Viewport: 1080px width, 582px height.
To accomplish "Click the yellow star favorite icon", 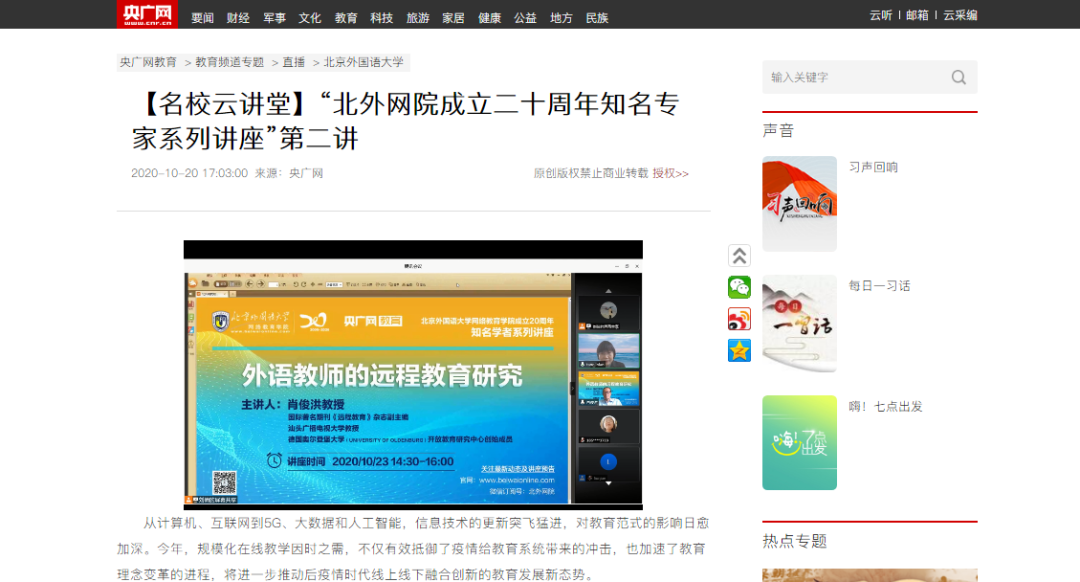I will point(739,351).
